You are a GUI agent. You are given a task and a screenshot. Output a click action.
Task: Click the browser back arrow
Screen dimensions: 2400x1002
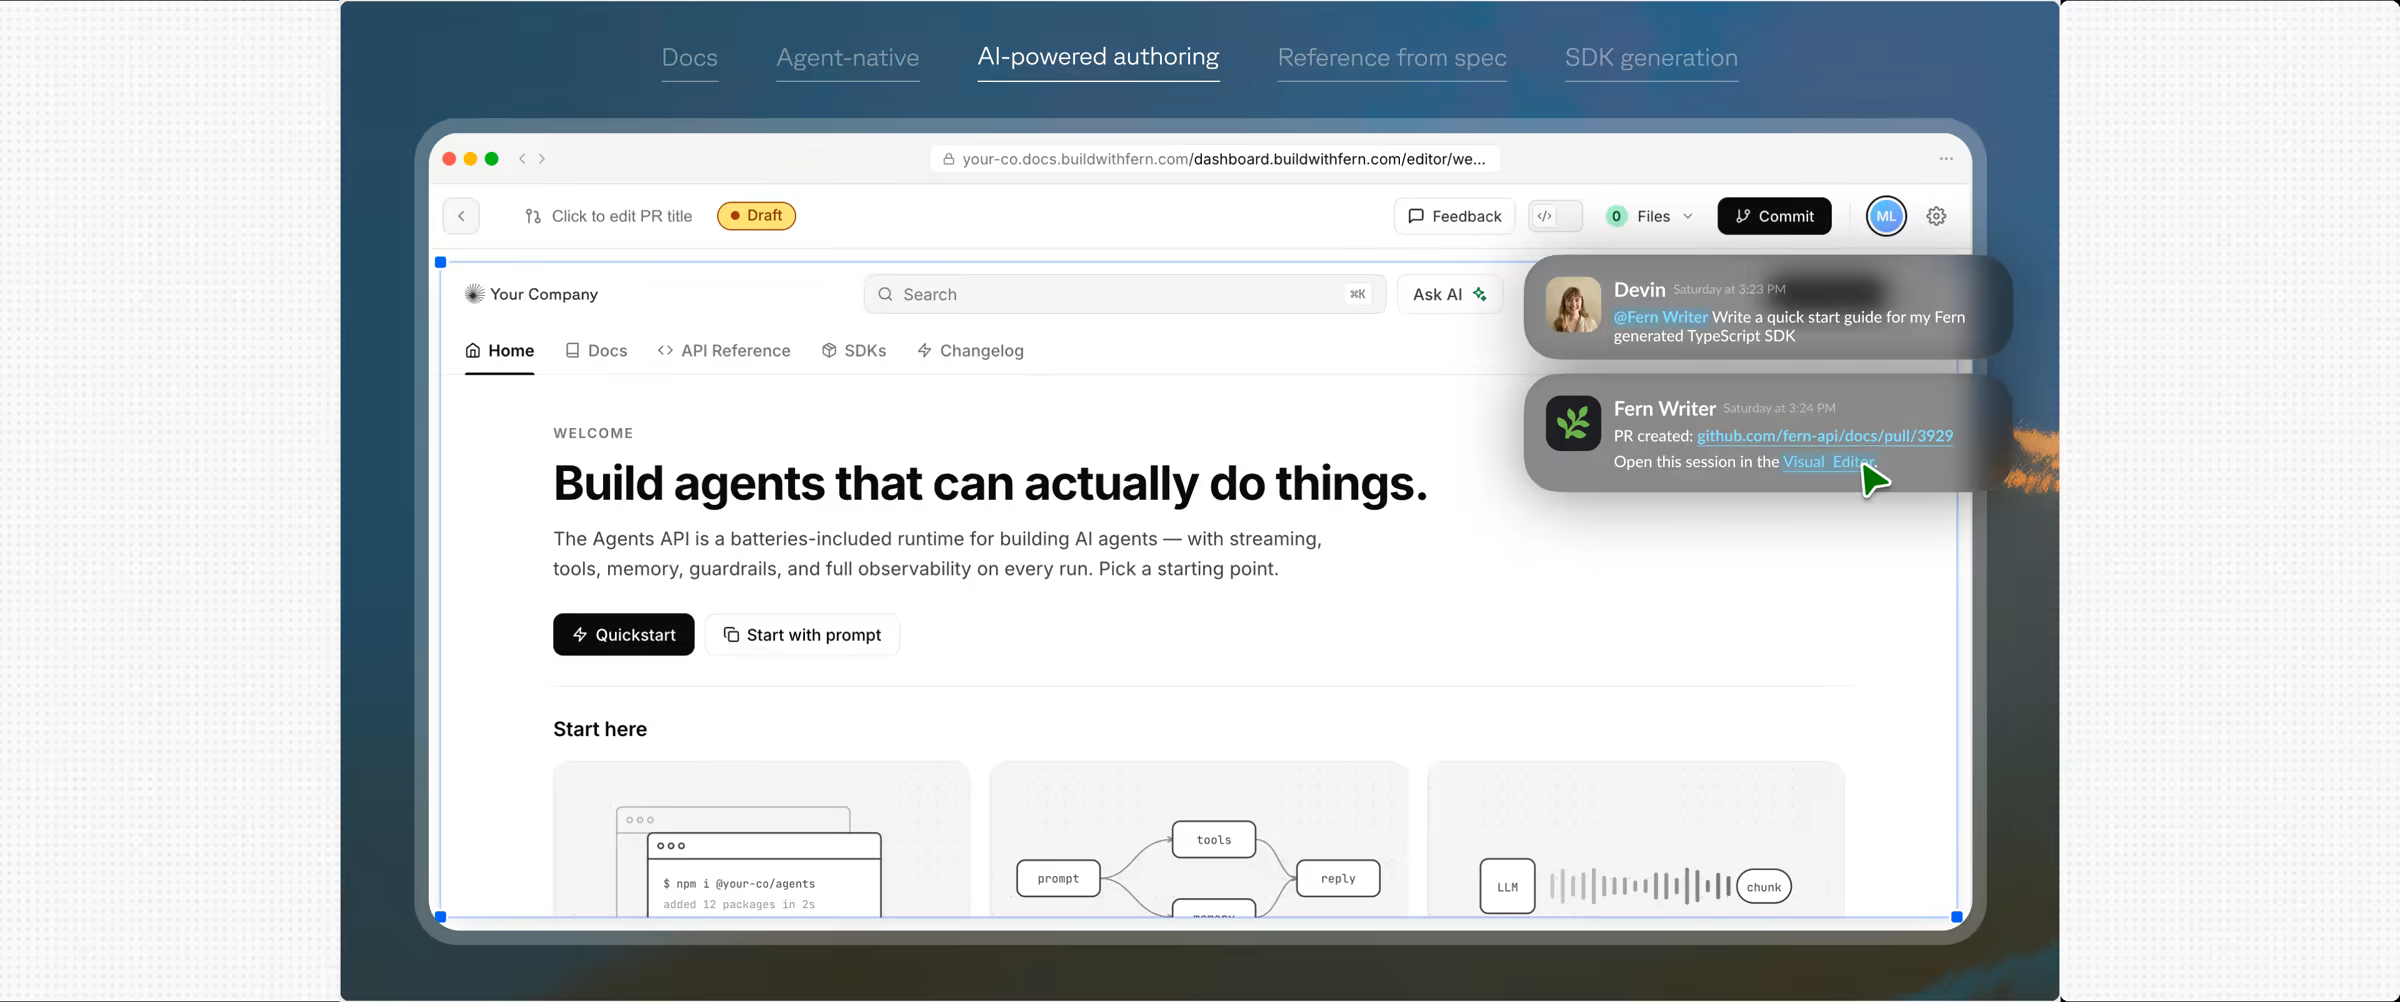click(522, 159)
